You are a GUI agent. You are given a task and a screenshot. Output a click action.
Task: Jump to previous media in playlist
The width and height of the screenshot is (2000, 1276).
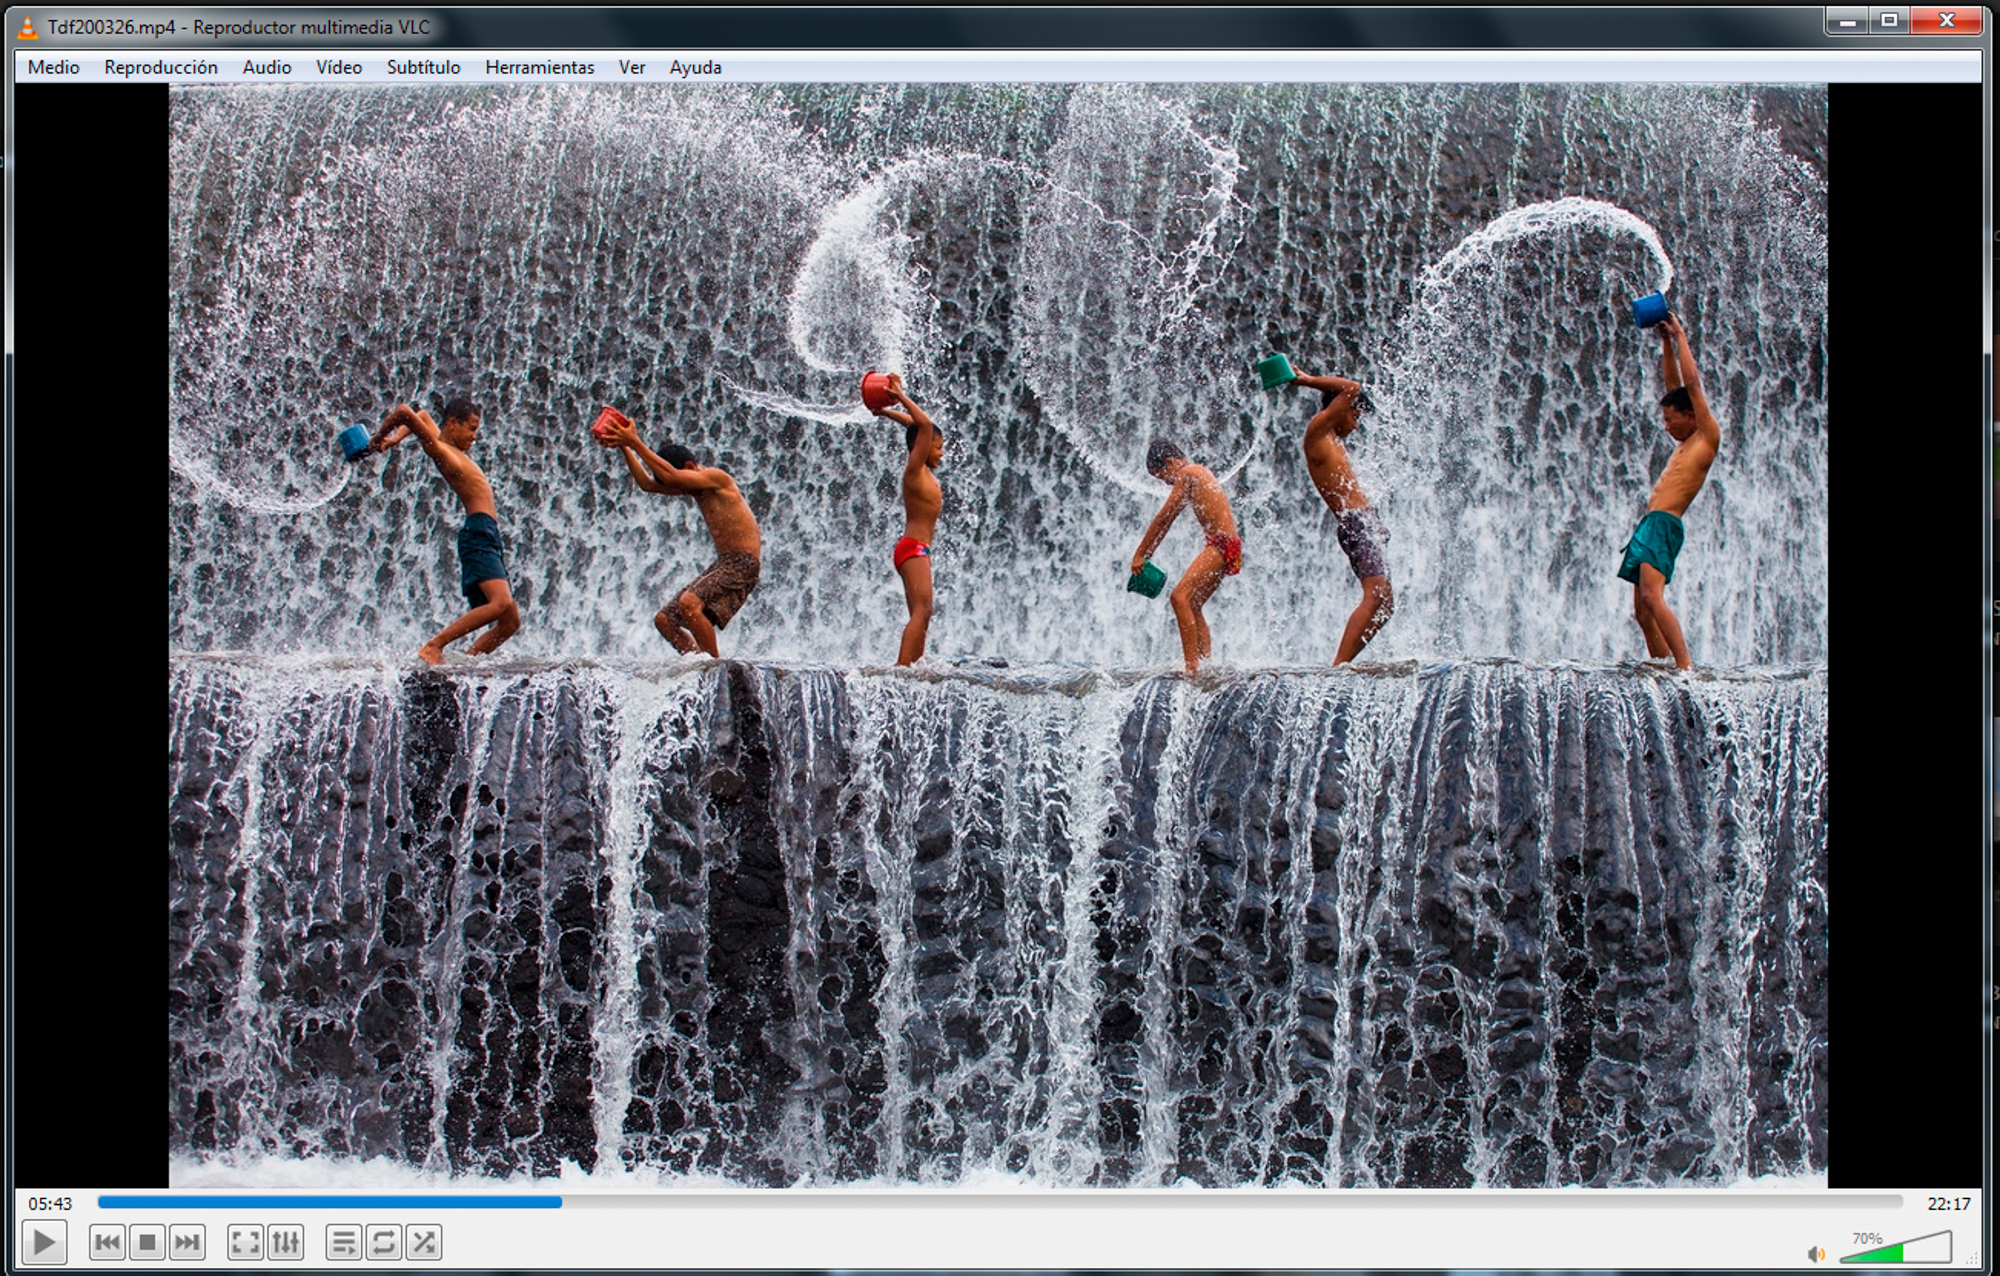[107, 1243]
